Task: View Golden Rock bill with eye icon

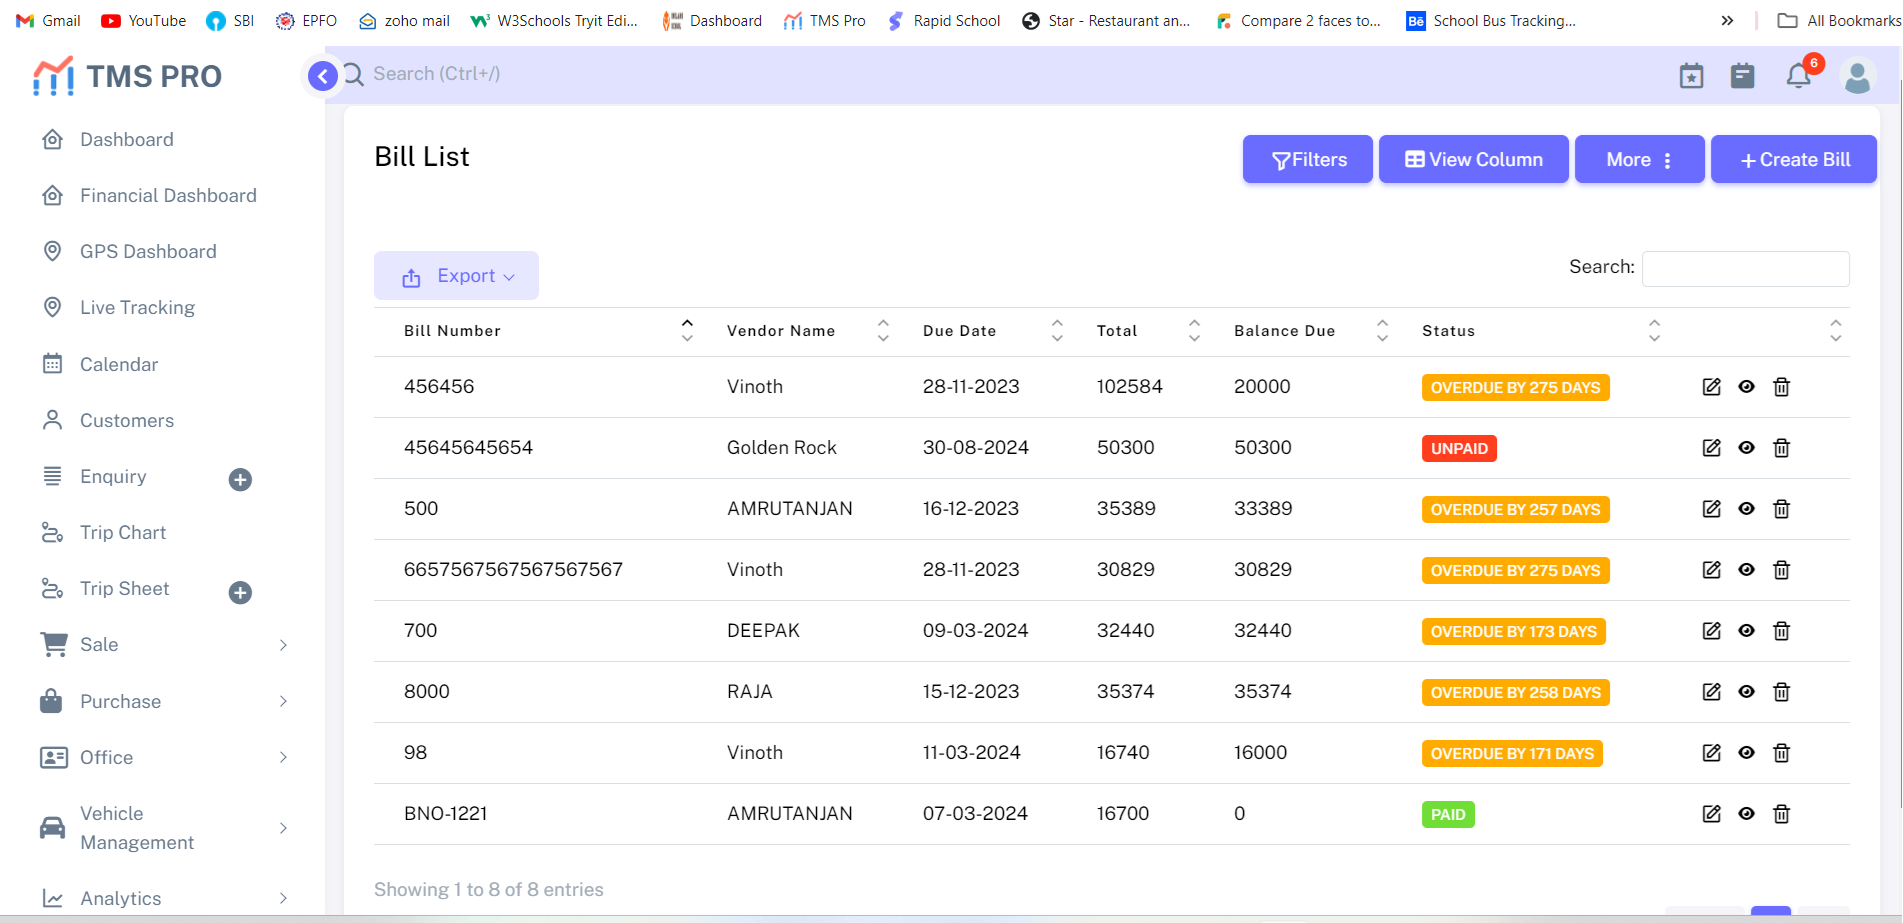Action: coord(1747,448)
